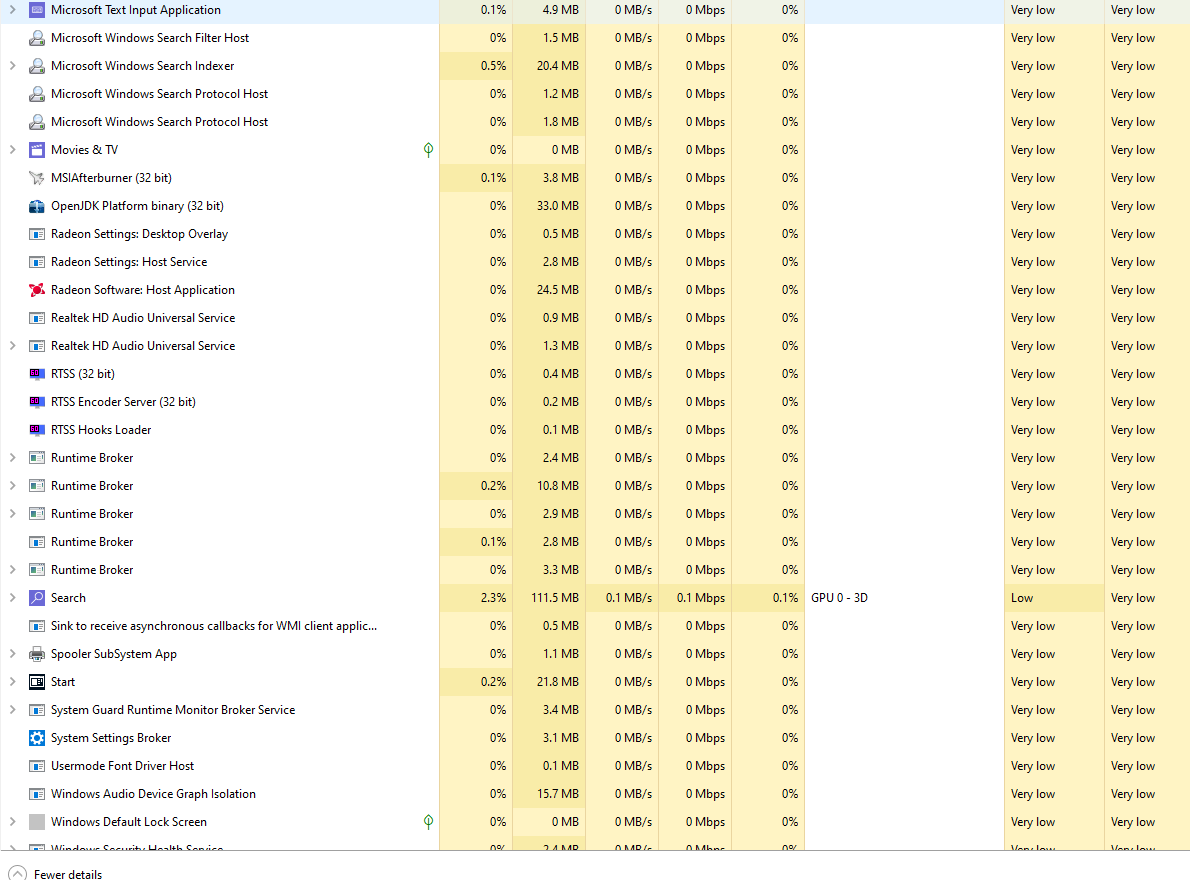Select the Usermode Font Driver Host process
The width and height of the screenshot is (1190, 880).
click(x=122, y=766)
